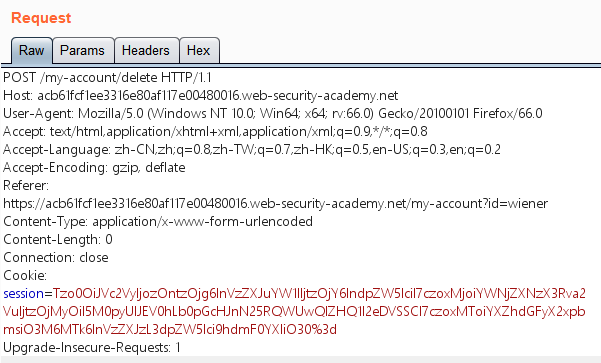This screenshot has width=601, height=363.
Task: Click the Cookie header label
Action: (25, 276)
